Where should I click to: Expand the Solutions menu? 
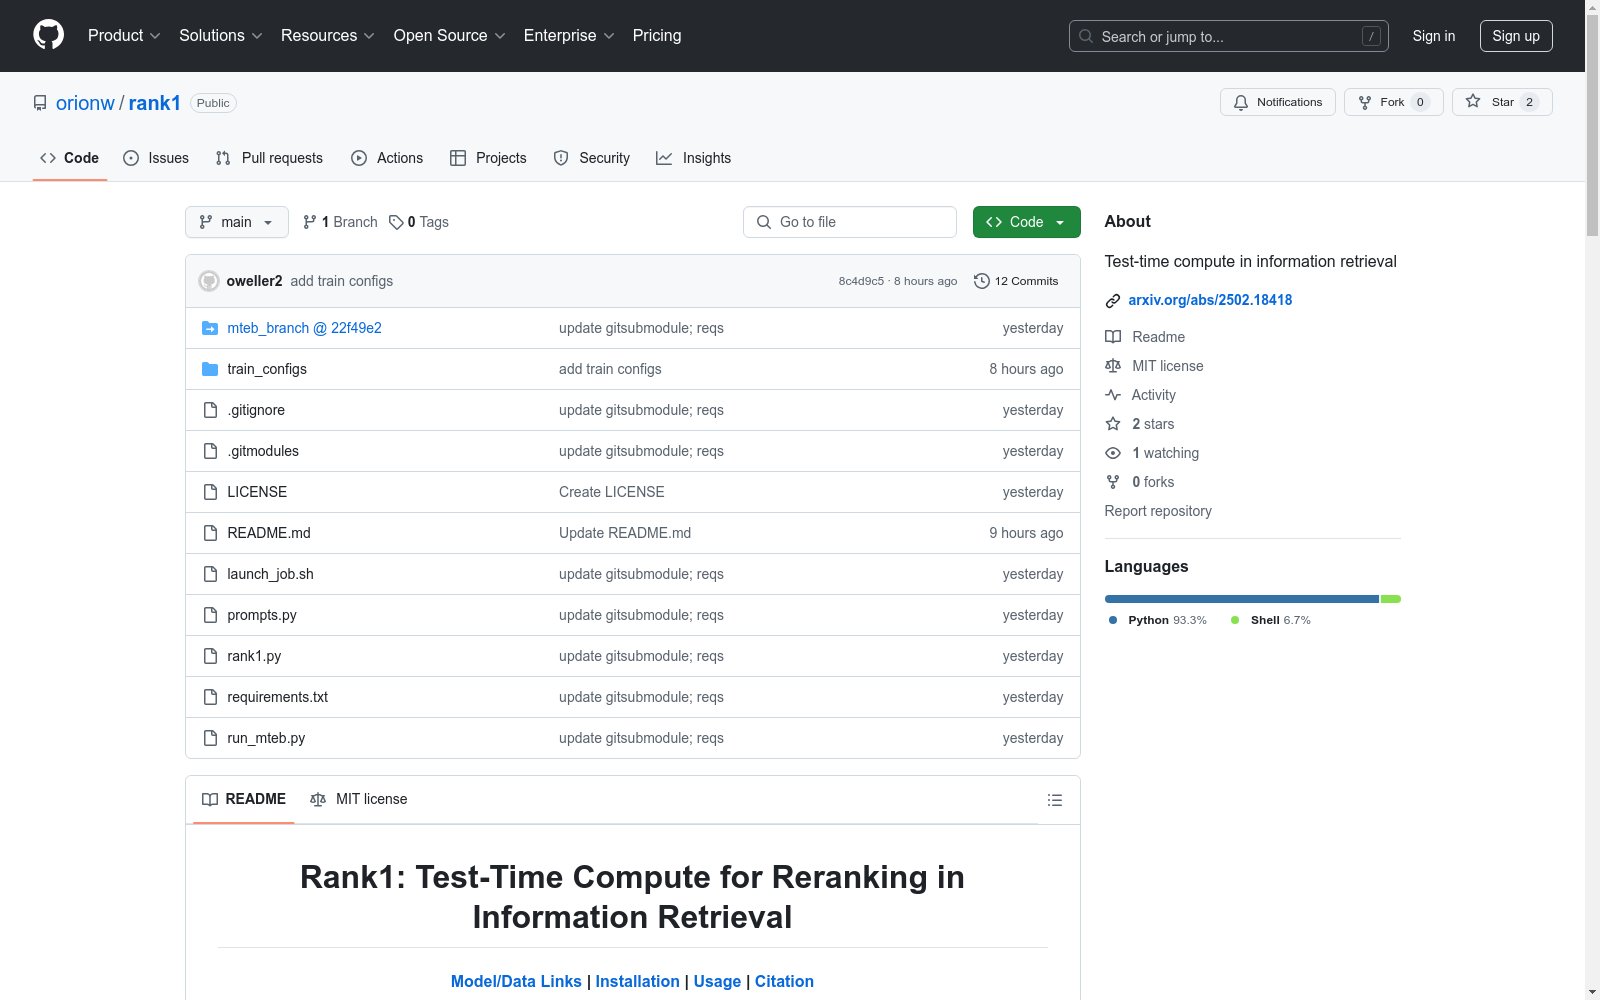pyautogui.click(x=221, y=36)
